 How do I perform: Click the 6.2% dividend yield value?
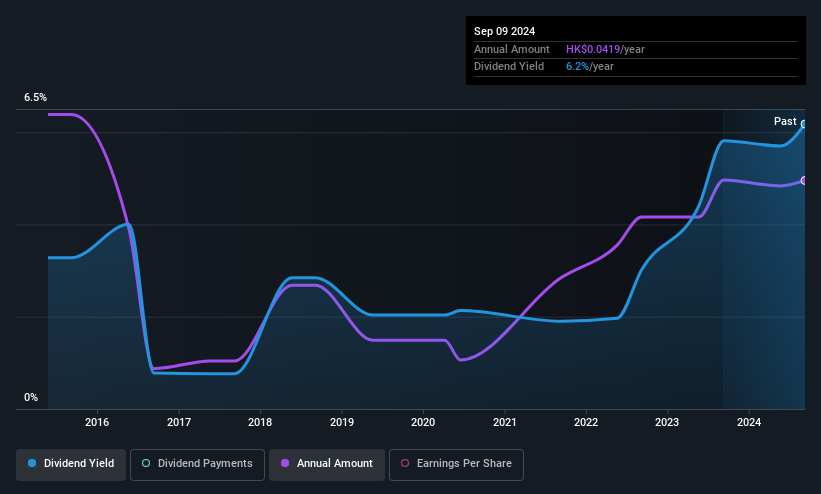click(x=578, y=67)
